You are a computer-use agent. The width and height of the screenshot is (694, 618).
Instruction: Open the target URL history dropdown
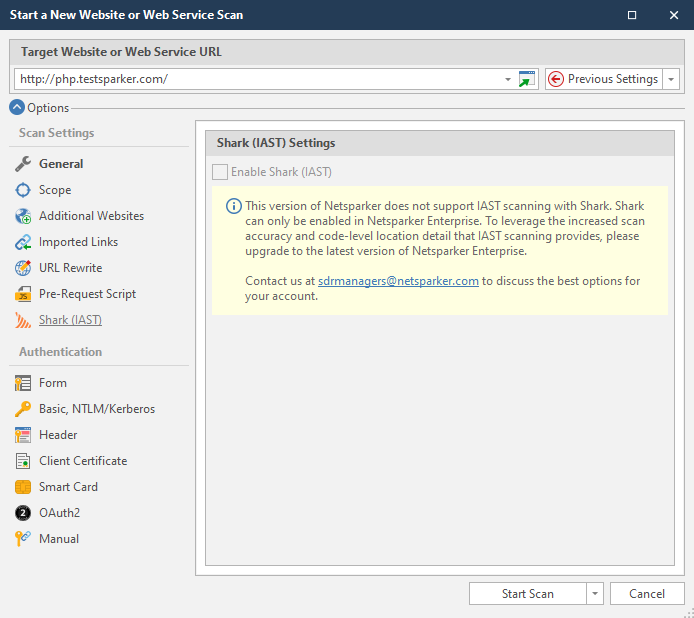tap(508, 79)
